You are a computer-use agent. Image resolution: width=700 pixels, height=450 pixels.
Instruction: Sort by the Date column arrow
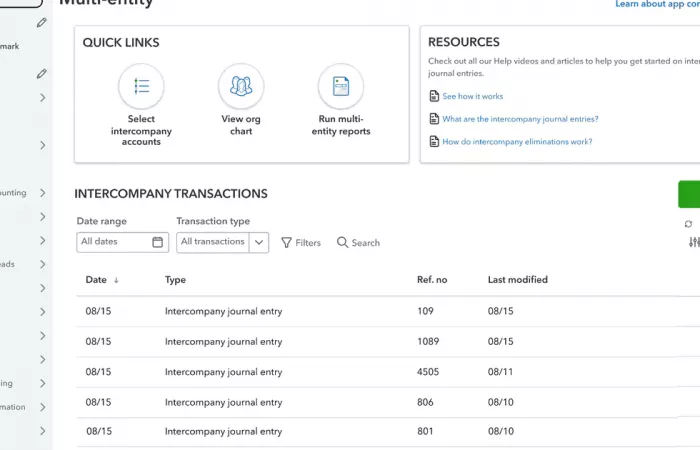point(116,280)
